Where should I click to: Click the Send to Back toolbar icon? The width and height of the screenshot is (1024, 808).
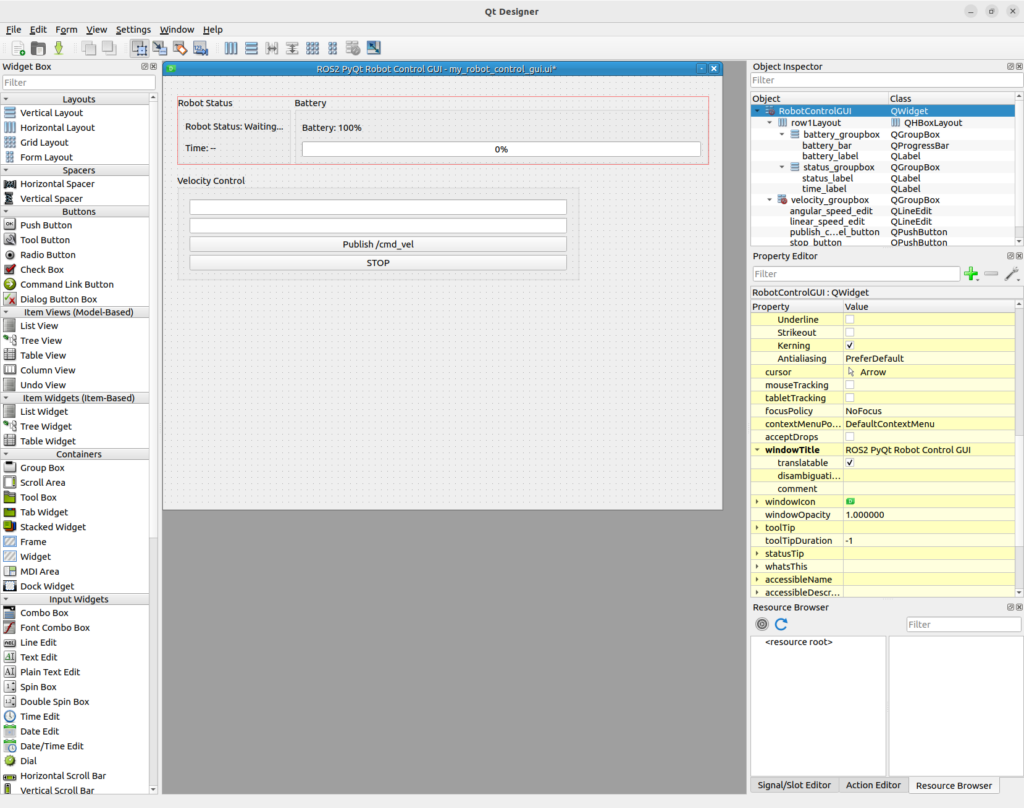click(x=89, y=48)
